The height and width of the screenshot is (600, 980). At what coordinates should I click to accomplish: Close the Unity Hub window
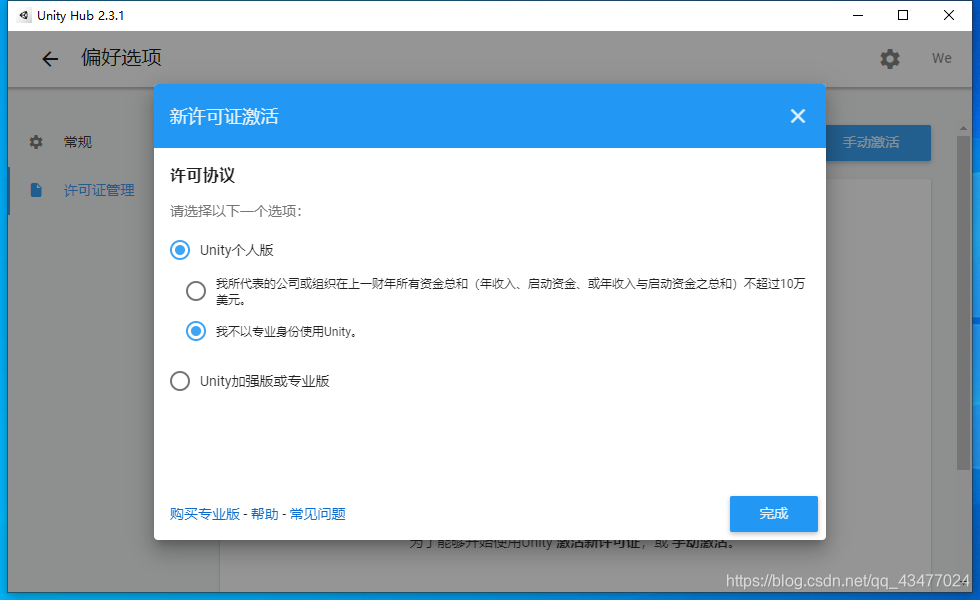949,15
